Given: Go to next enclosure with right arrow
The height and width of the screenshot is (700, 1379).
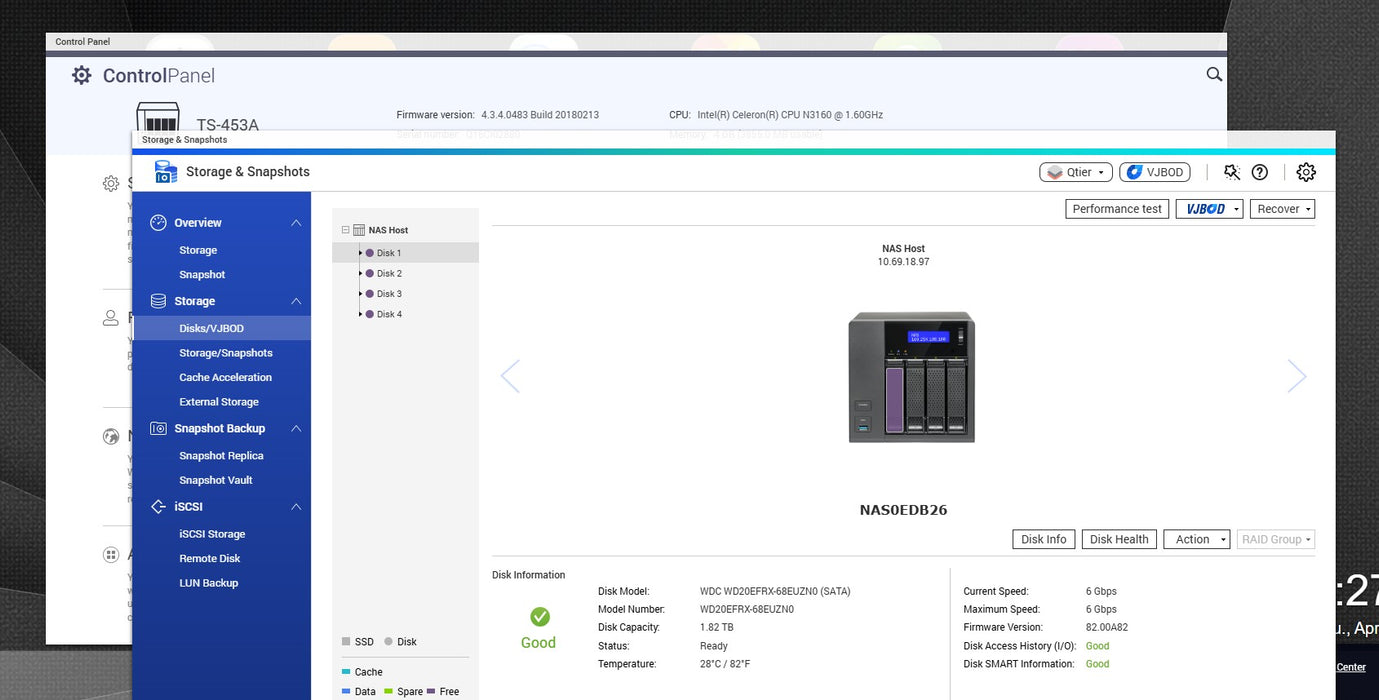Looking at the screenshot, I should coord(1297,376).
